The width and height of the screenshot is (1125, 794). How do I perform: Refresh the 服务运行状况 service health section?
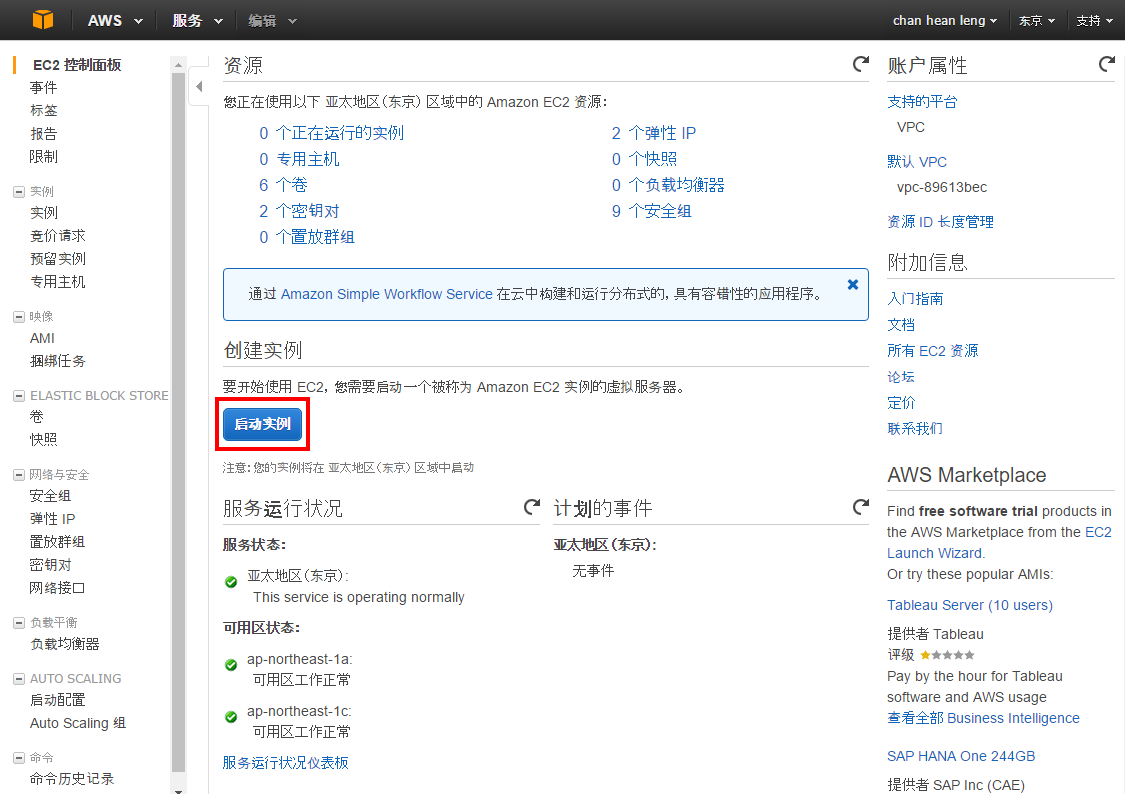tap(532, 507)
